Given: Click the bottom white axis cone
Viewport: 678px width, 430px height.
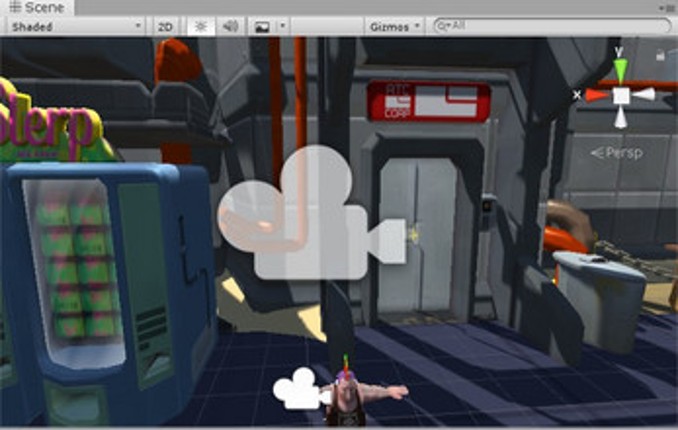Looking at the screenshot, I should (620, 117).
